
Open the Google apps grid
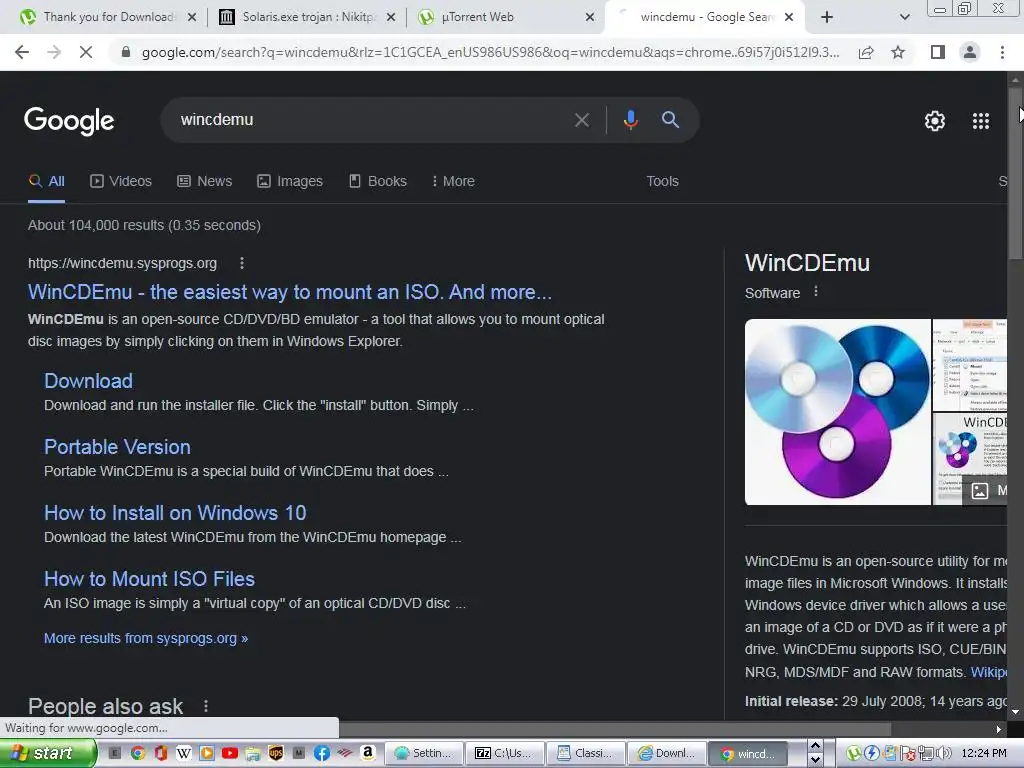981,121
